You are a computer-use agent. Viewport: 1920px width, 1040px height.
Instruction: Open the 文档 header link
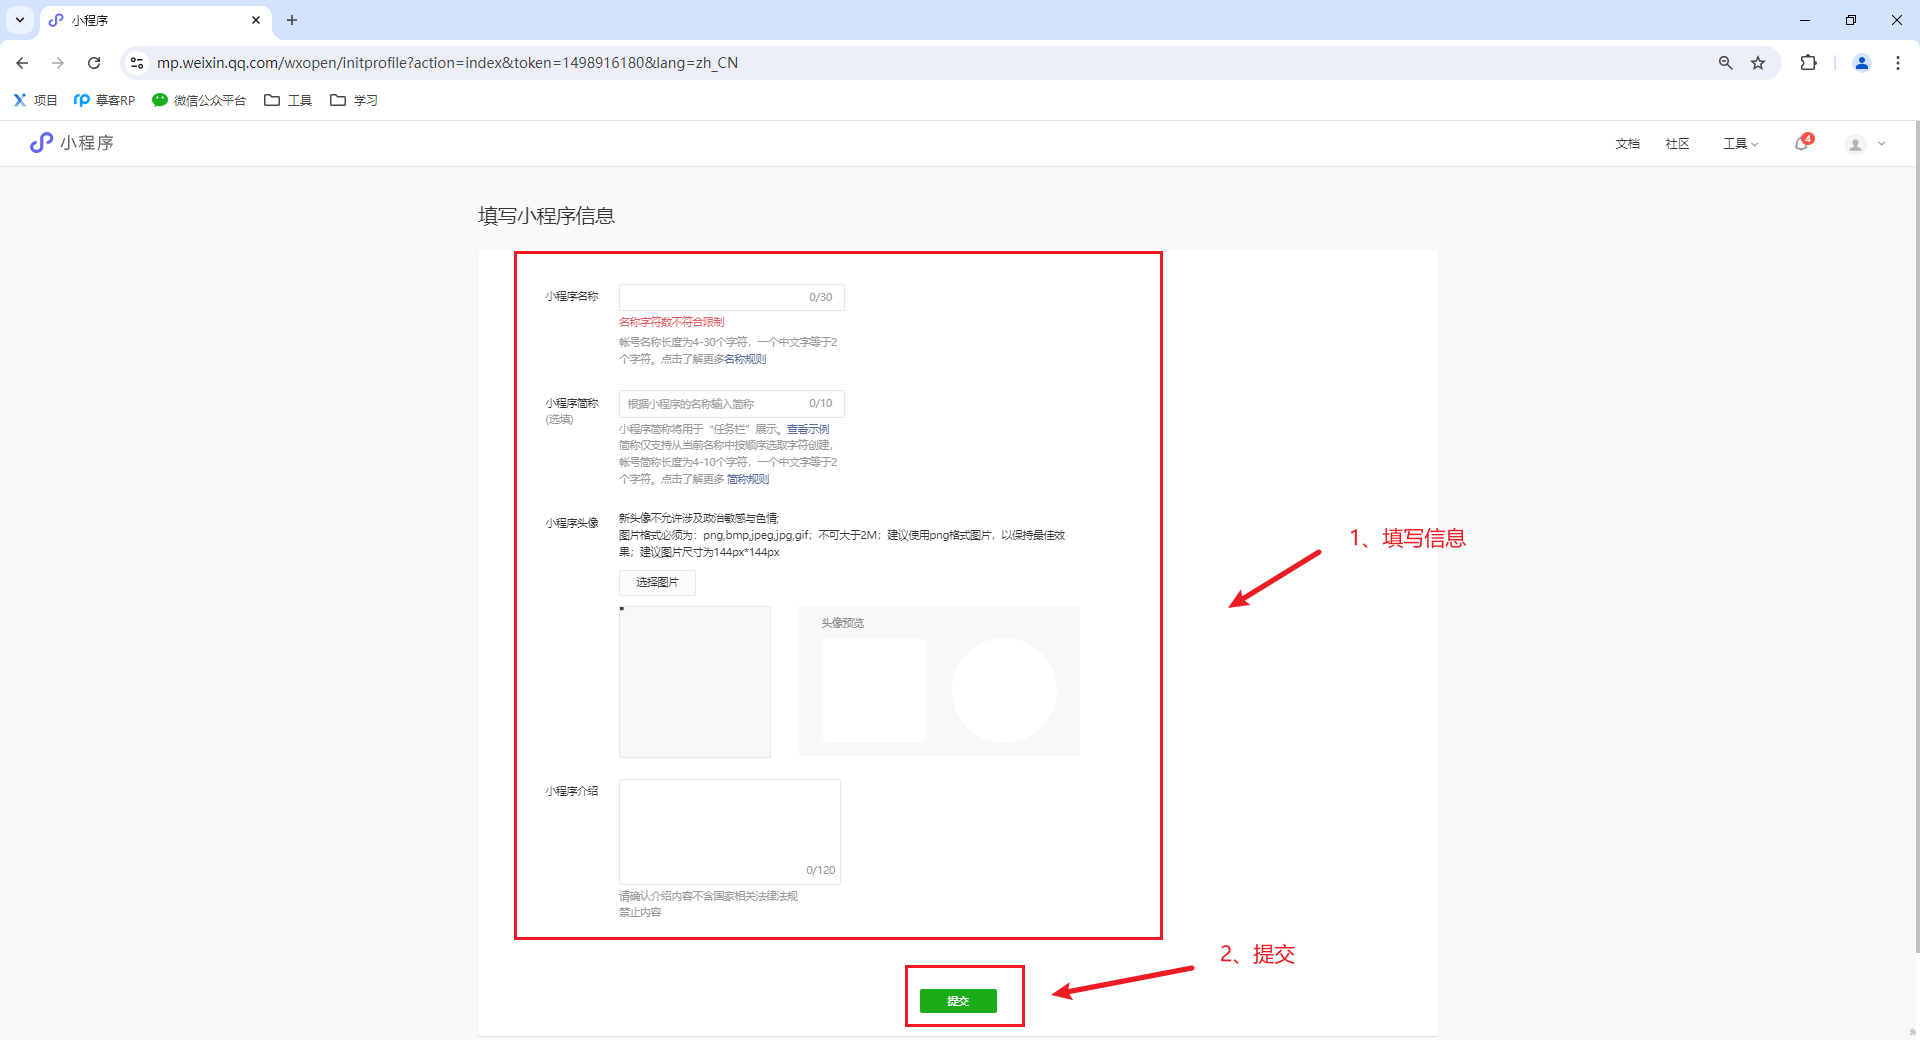click(1627, 144)
